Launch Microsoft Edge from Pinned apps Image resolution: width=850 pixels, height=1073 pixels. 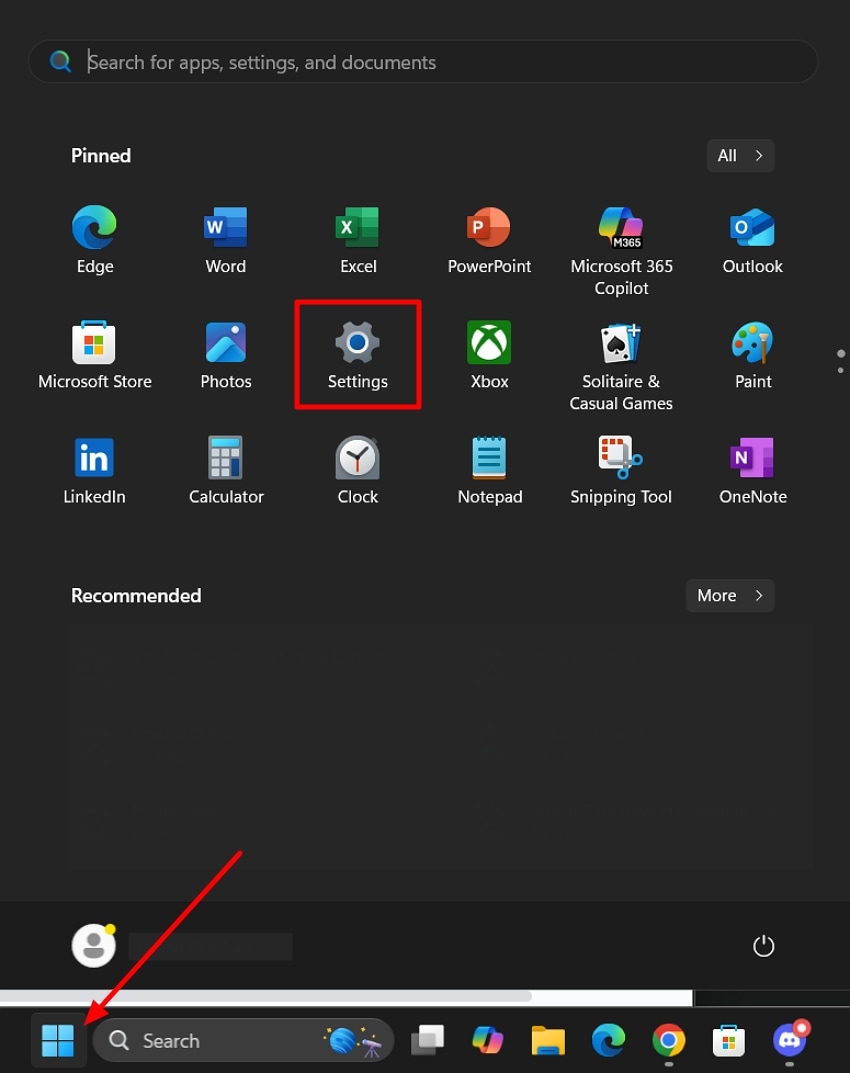(94, 227)
